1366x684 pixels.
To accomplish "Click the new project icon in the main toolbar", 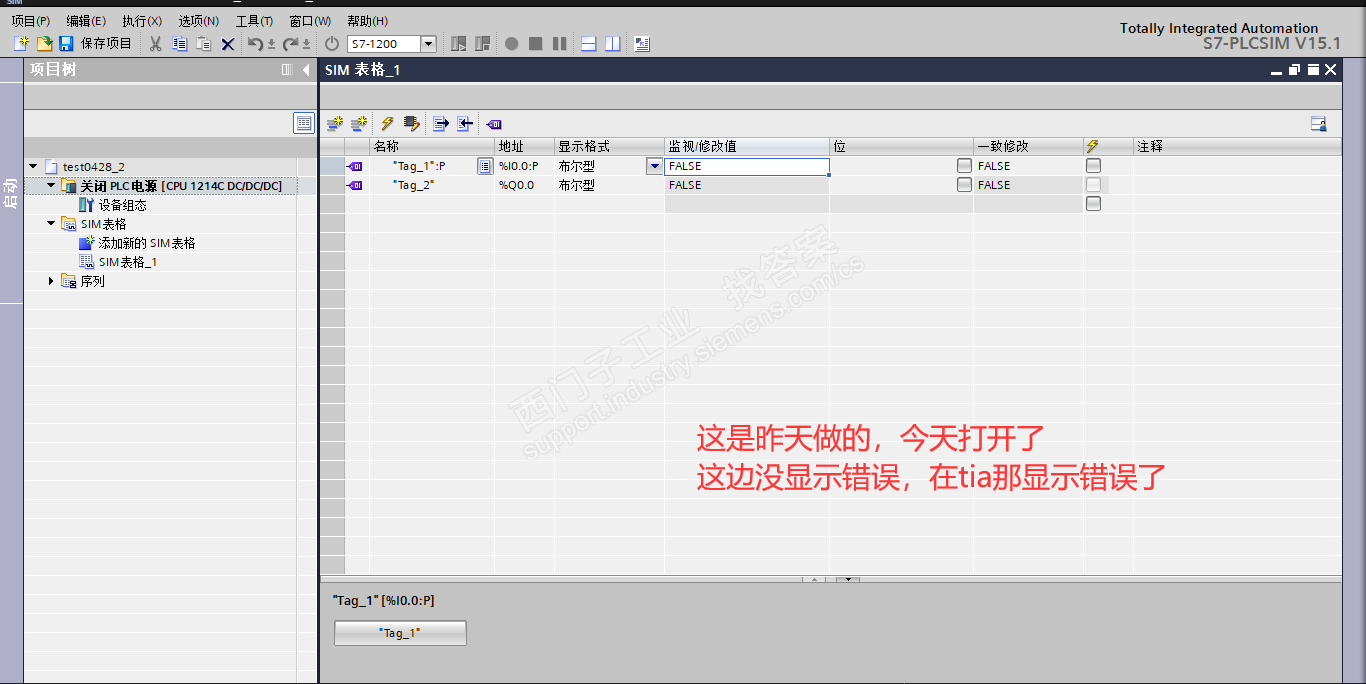I will (22, 43).
